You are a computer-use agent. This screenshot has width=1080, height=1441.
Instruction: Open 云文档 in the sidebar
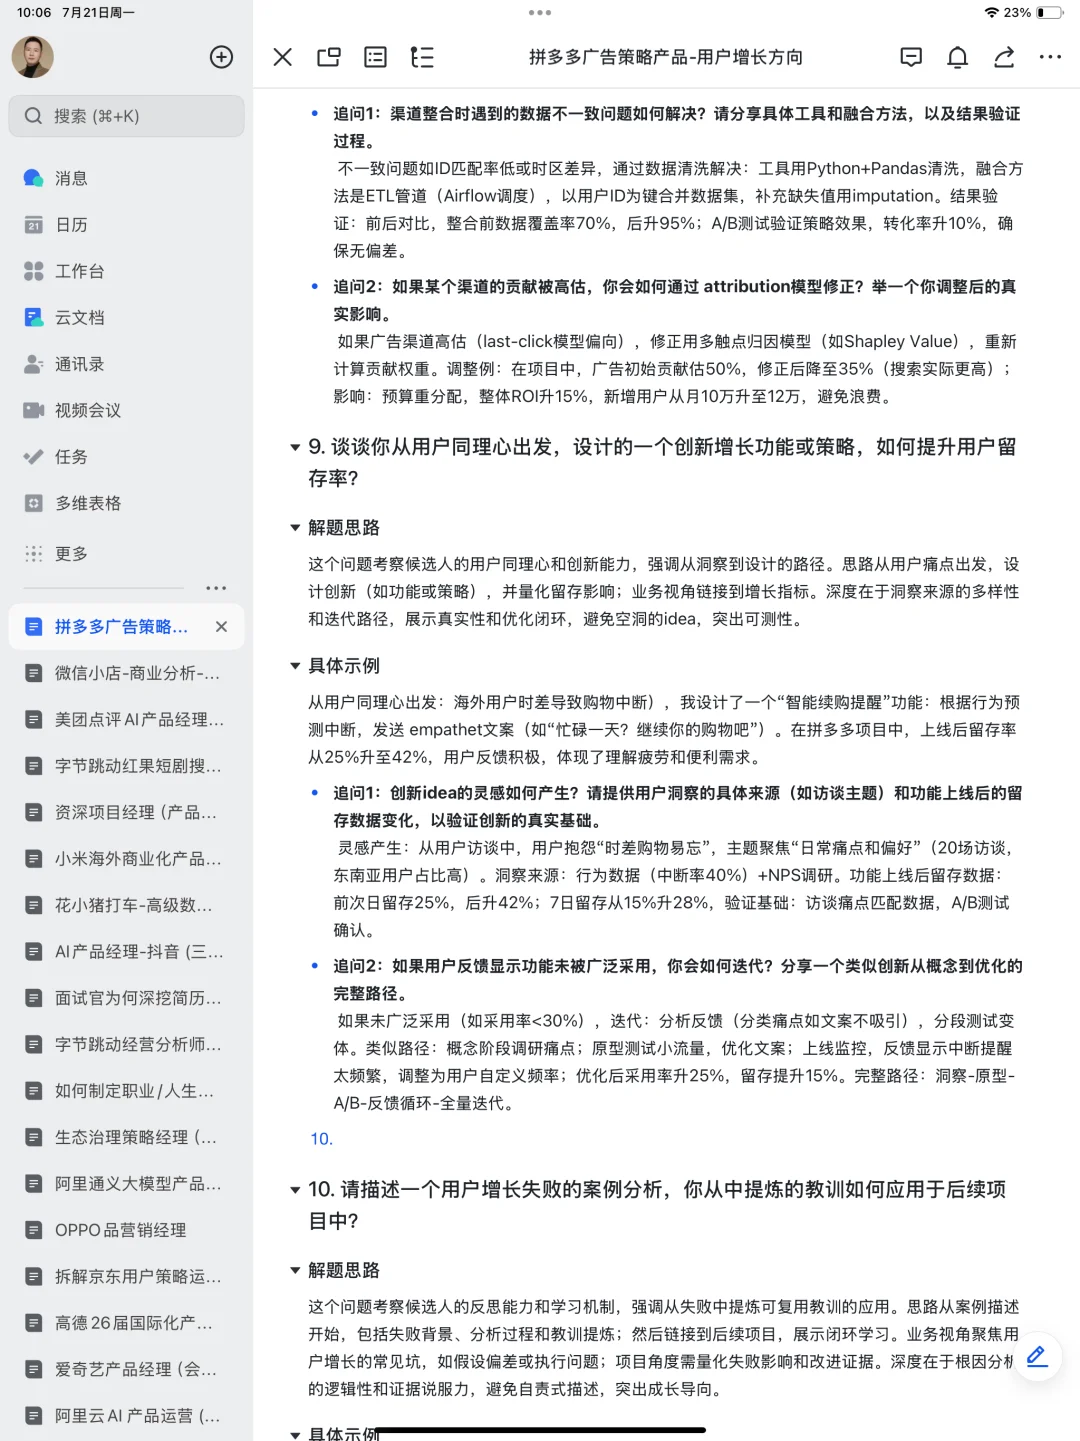[126, 317]
